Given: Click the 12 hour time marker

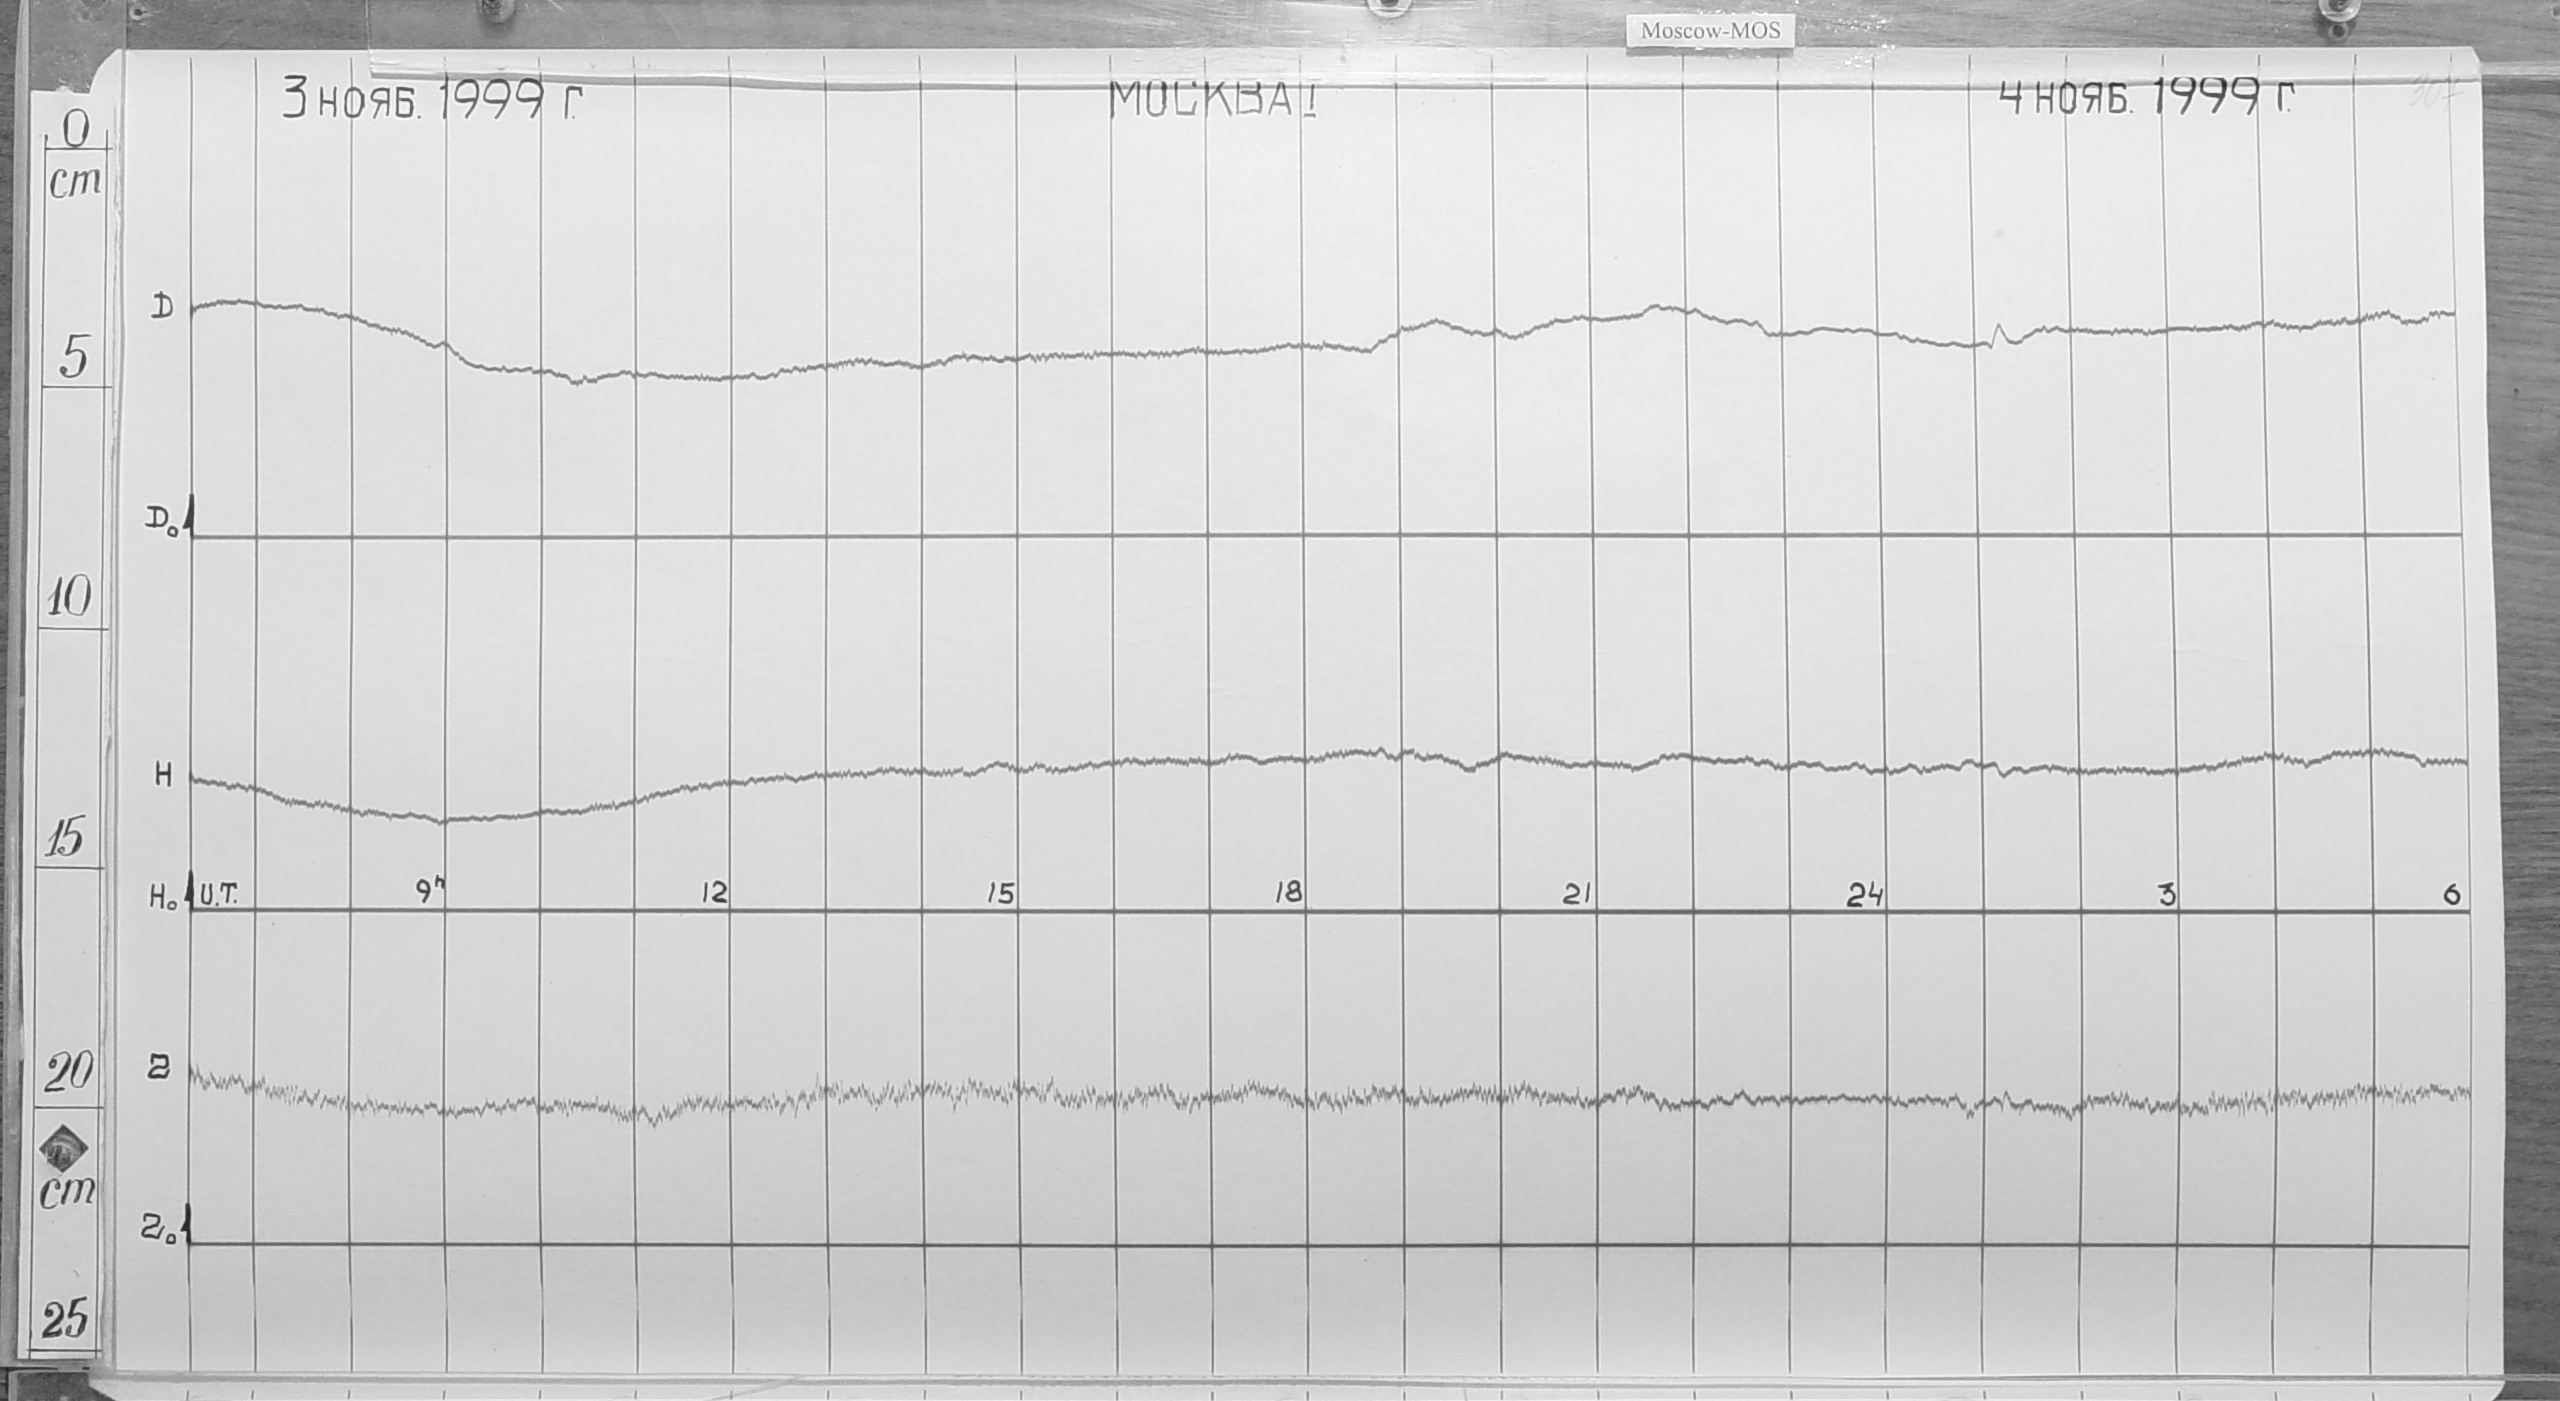Looking at the screenshot, I should point(714,893).
